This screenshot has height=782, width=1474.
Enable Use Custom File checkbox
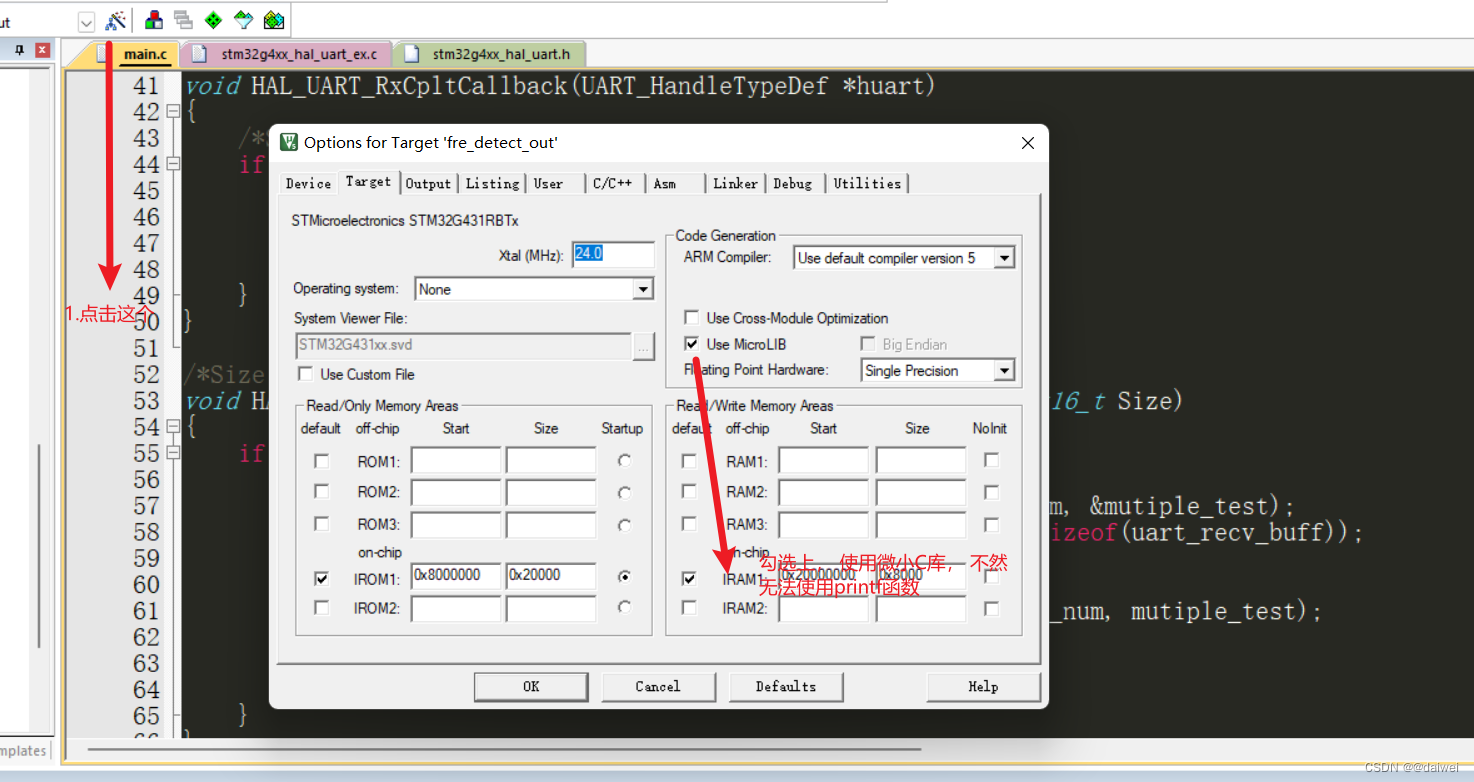pyautogui.click(x=306, y=374)
